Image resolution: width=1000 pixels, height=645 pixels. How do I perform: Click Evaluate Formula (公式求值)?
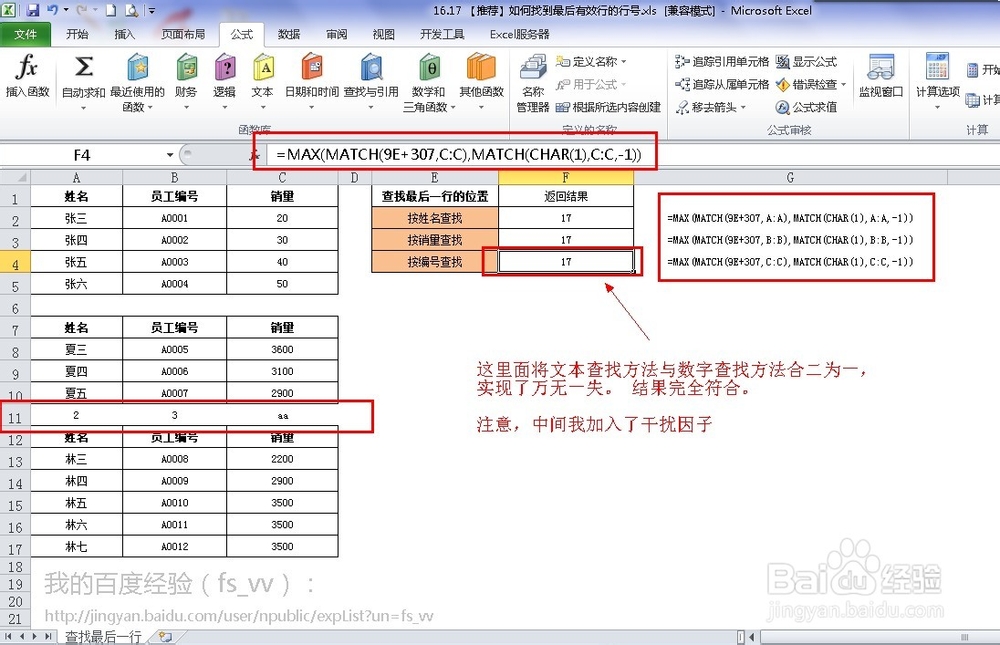coord(806,107)
